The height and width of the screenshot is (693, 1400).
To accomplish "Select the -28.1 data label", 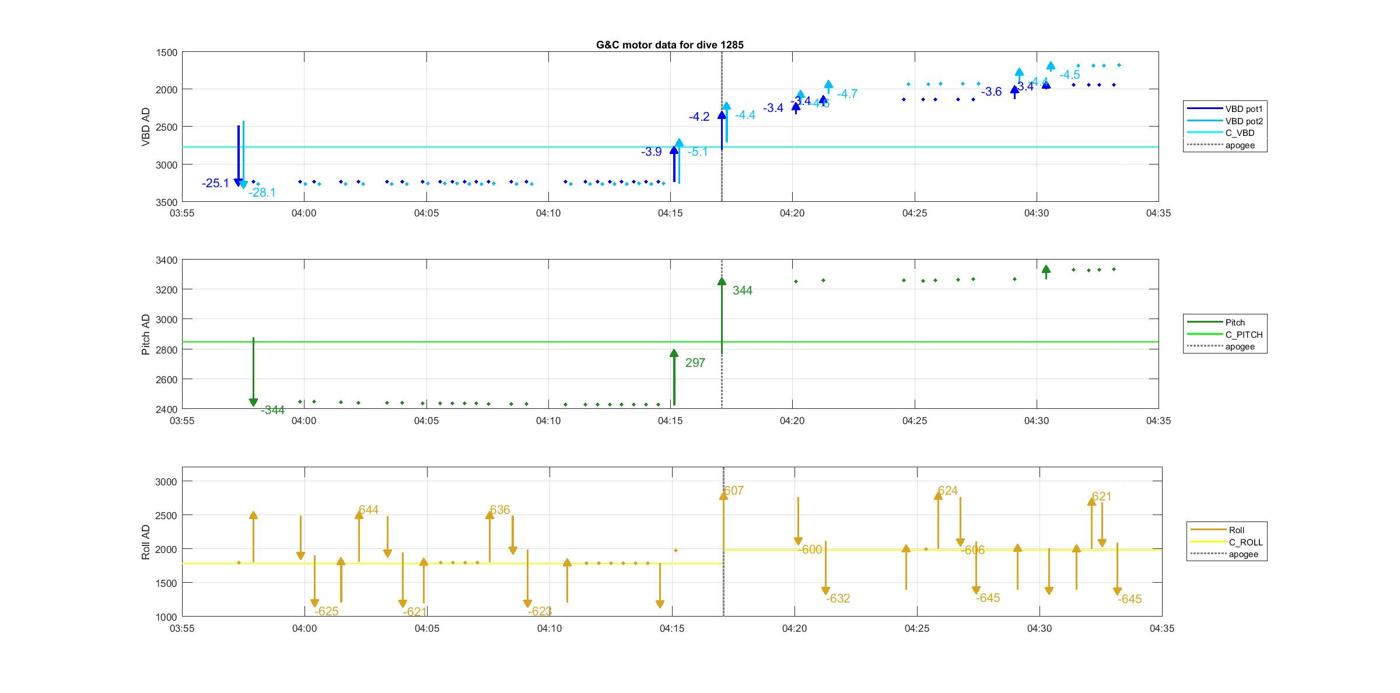I will point(262,192).
